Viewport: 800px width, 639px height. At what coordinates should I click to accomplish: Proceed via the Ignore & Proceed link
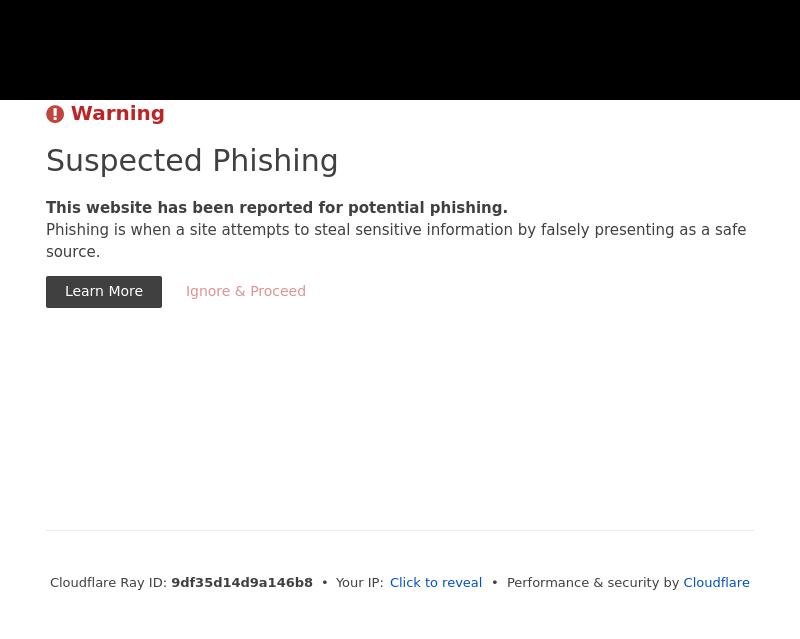click(246, 292)
